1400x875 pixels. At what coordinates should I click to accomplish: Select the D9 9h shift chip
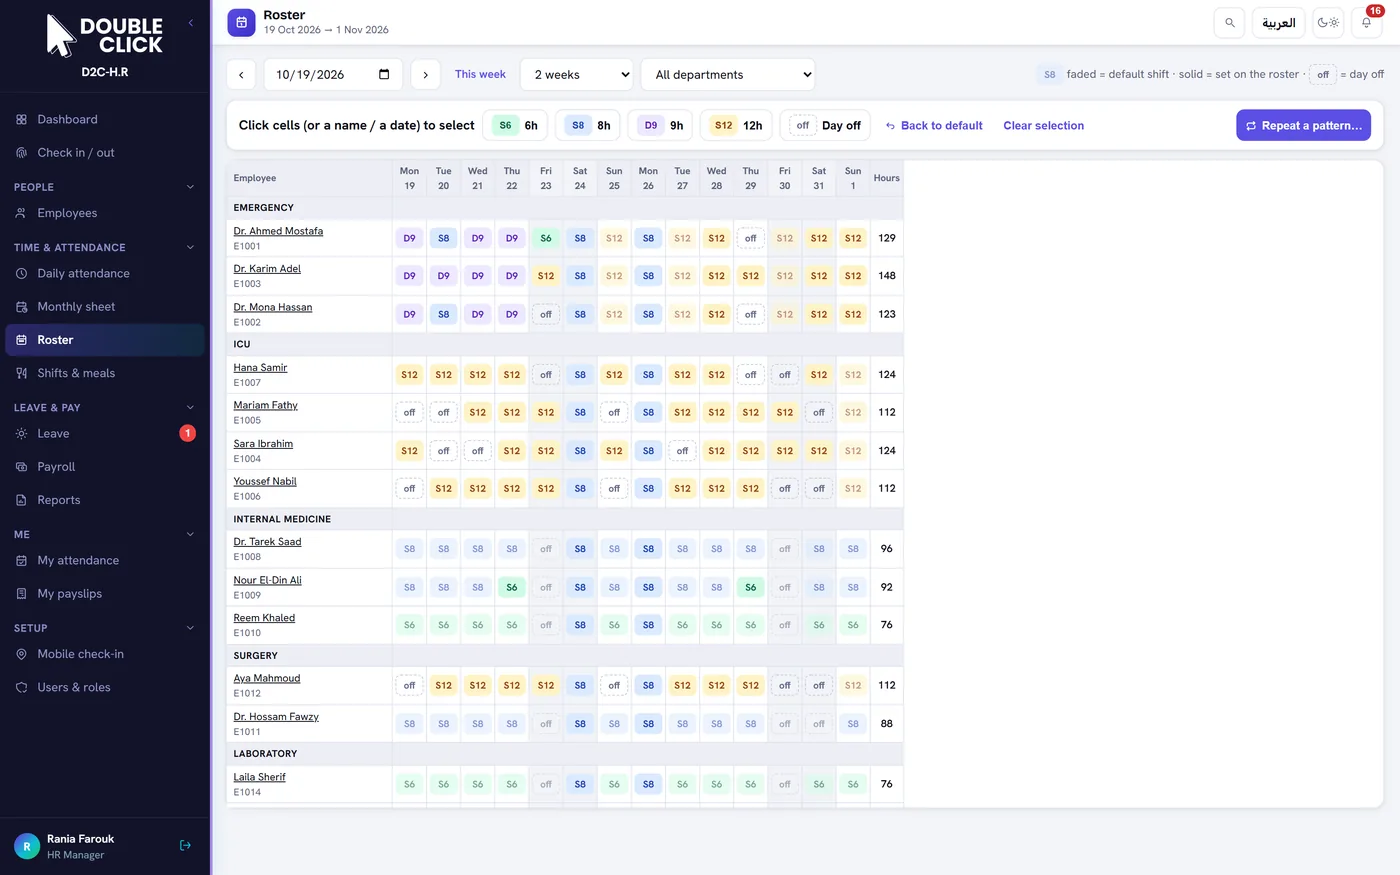[662, 126]
